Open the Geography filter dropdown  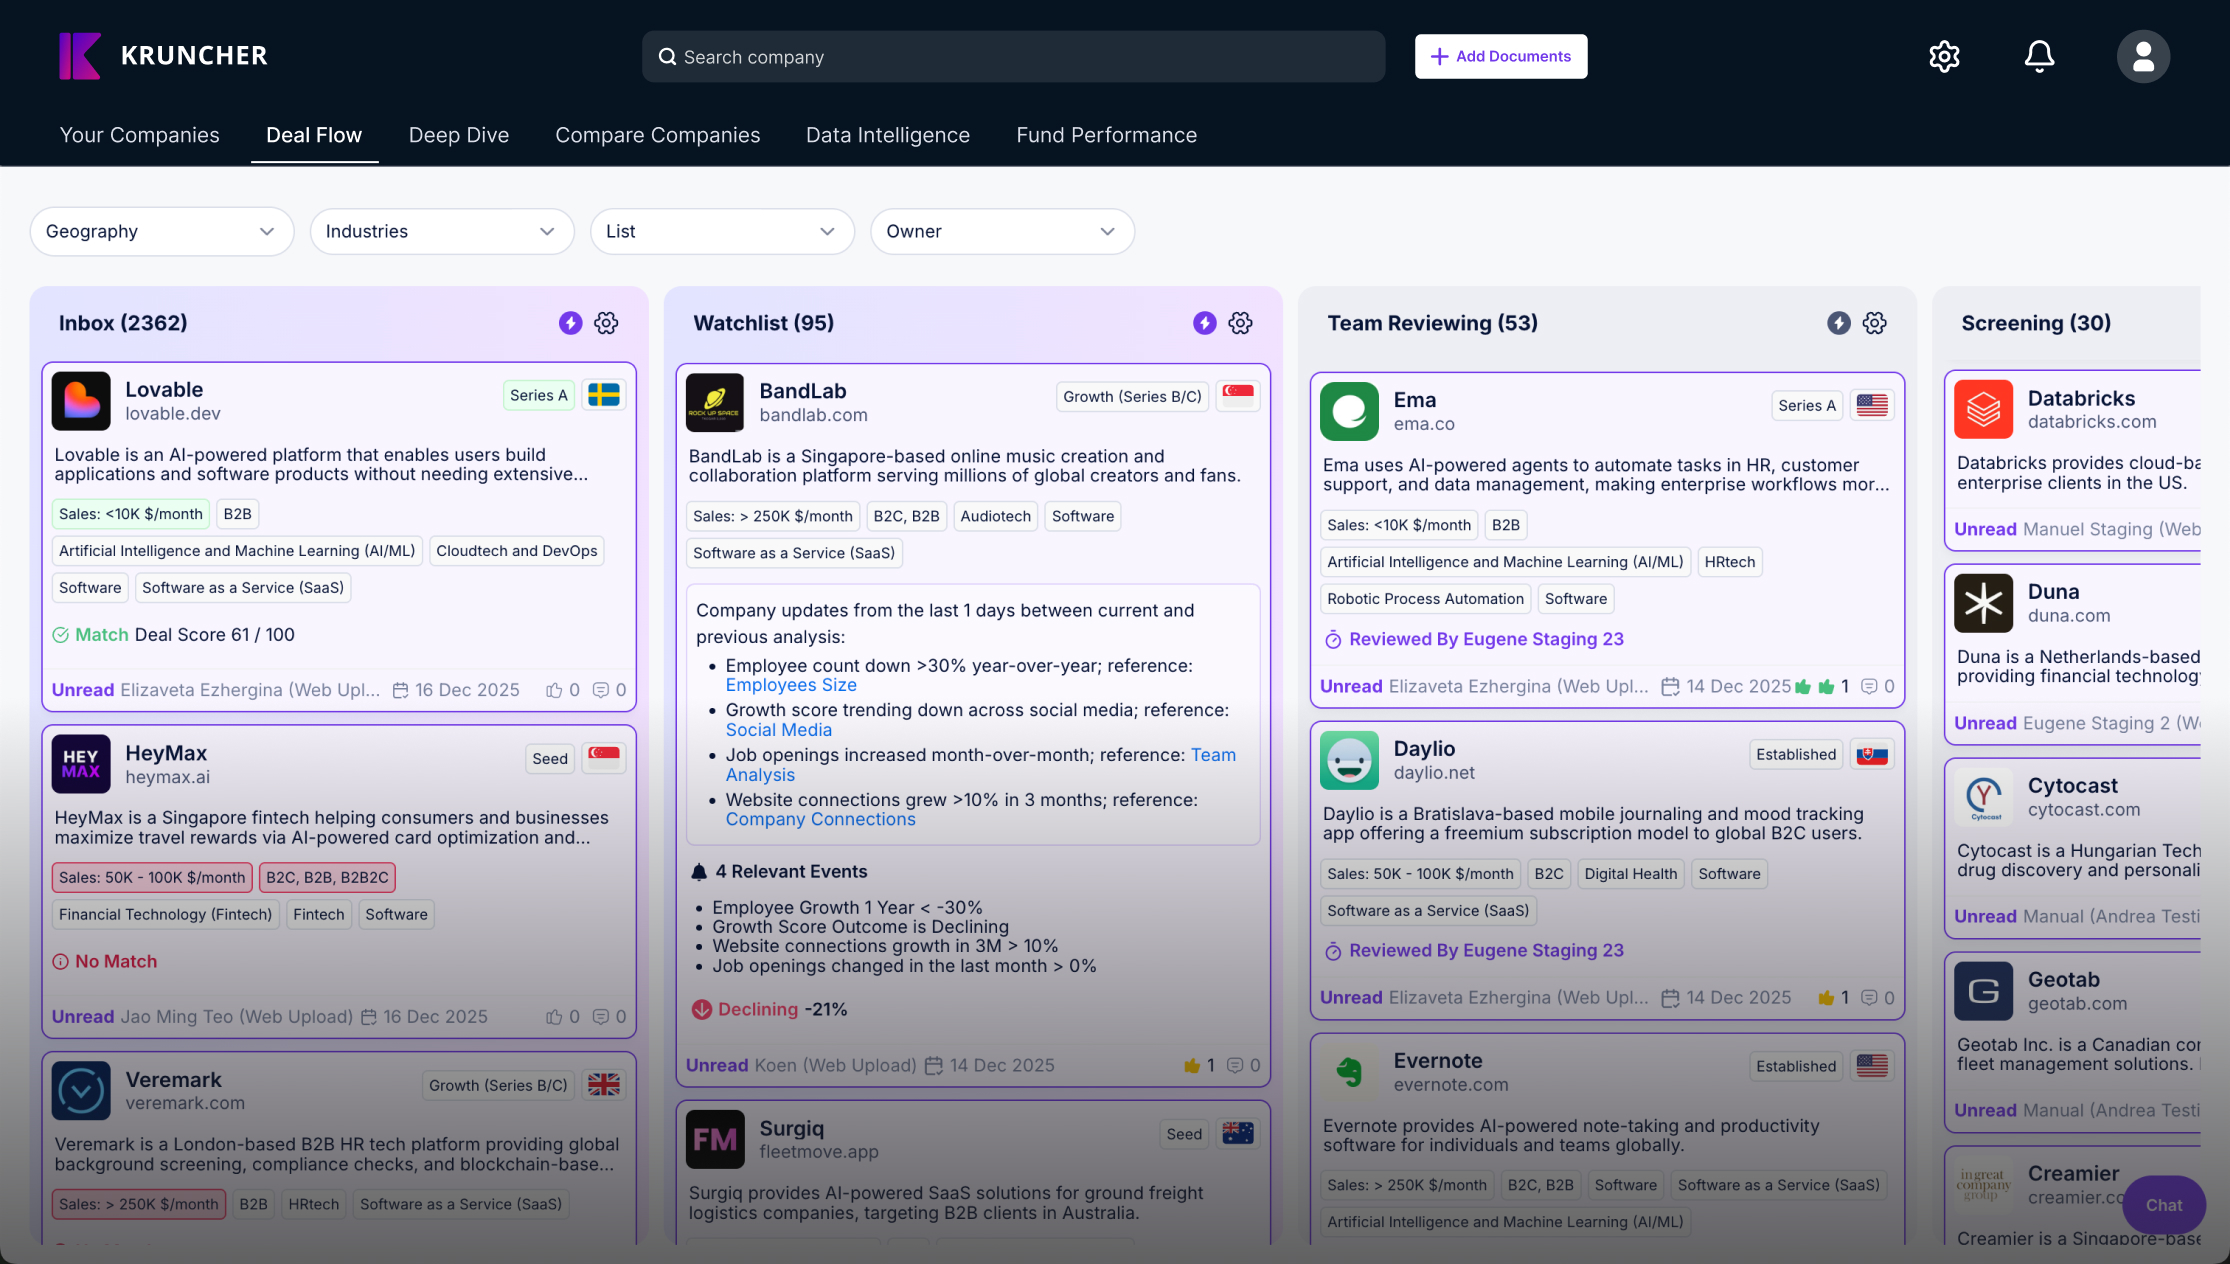point(161,231)
